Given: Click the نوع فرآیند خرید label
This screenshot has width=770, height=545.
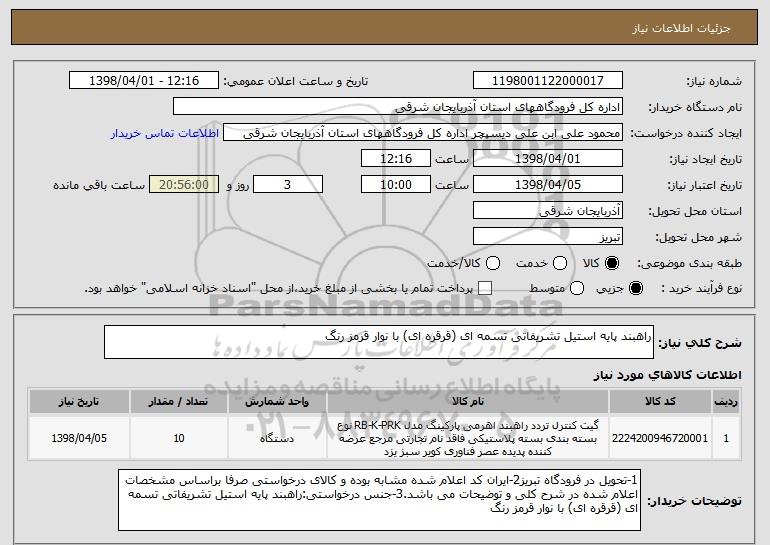Looking at the screenshot, I should coord(702,289).
